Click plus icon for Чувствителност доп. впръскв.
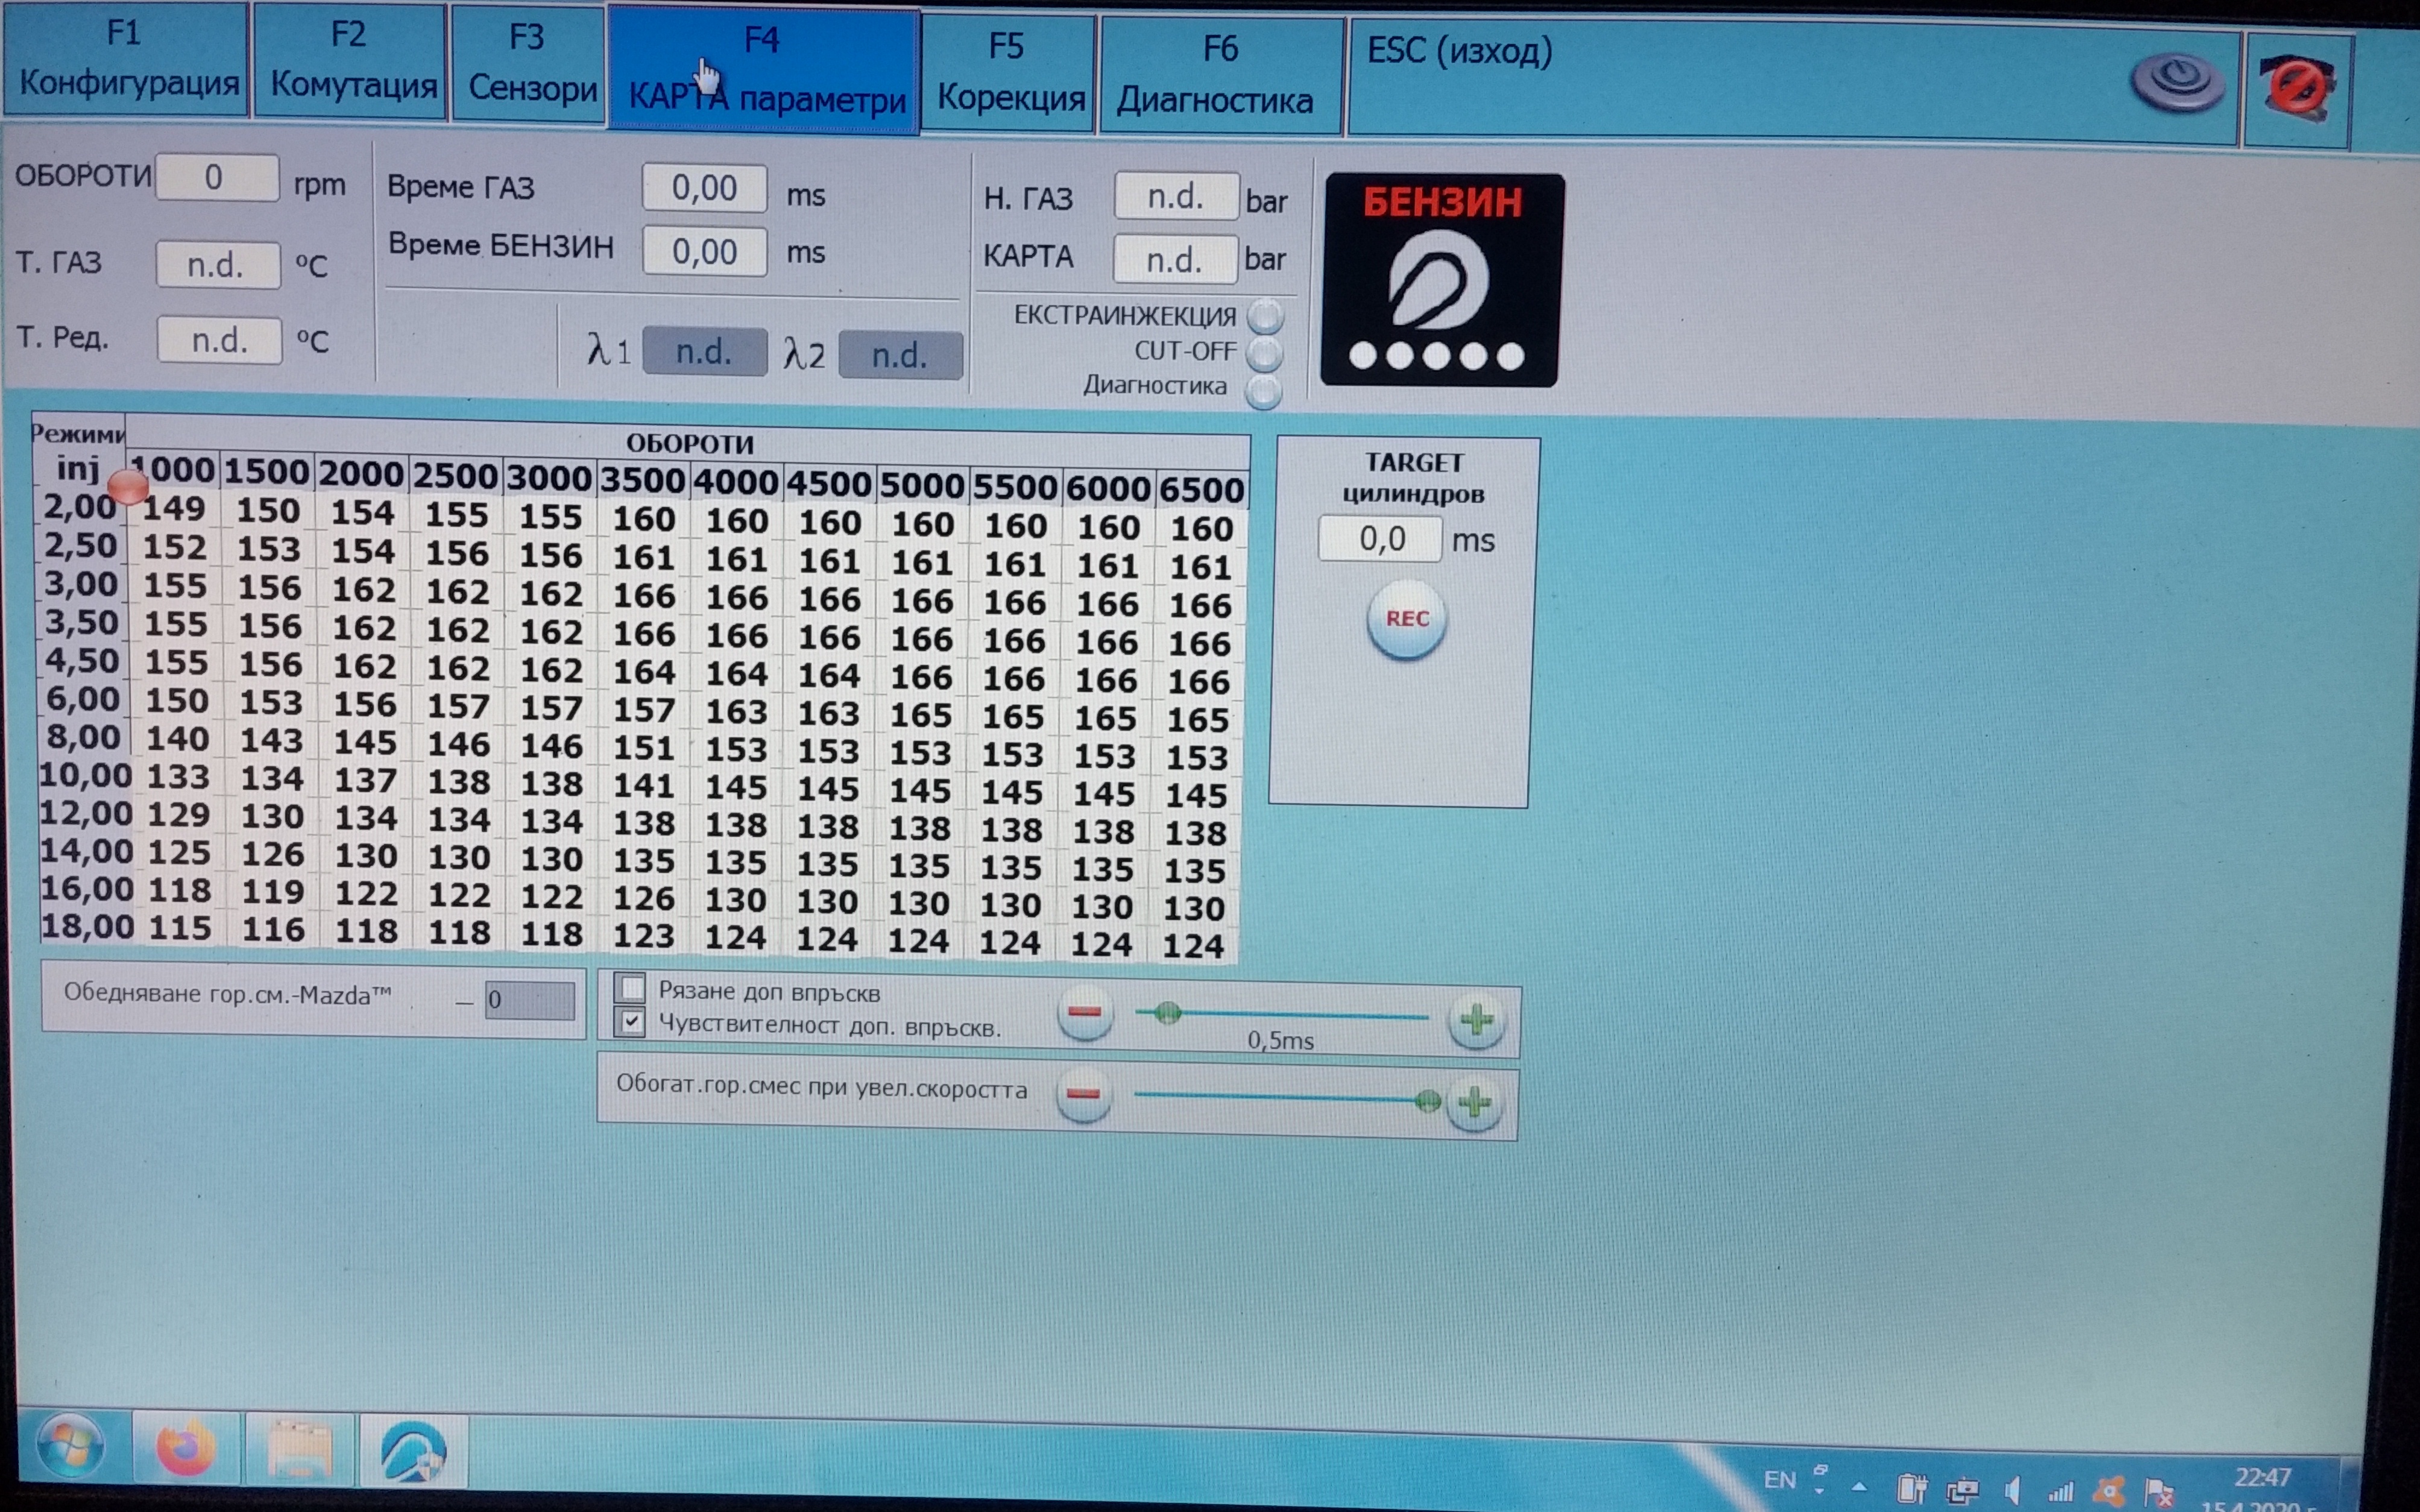Screen dimensions: 2420x1512 (1476, 1021)
